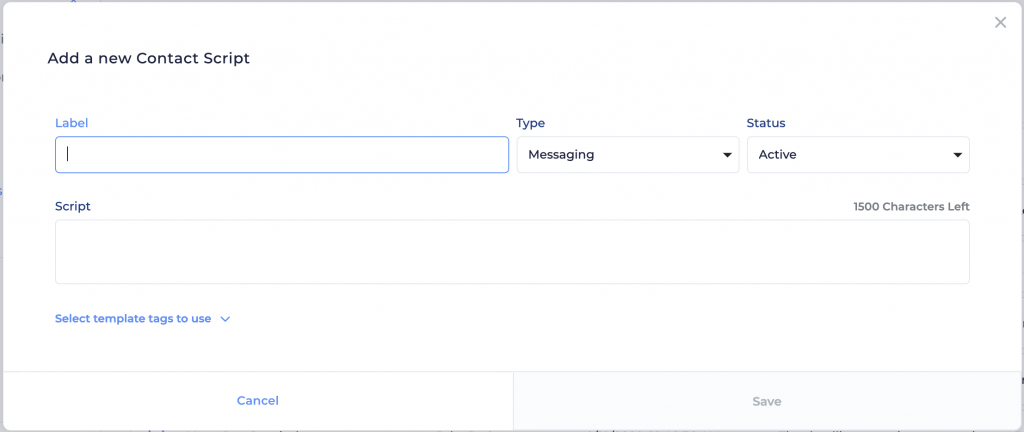Open the Status dropdown showing Active
Viewport: 1024px width, 432px height.
(x=858, y=155)
